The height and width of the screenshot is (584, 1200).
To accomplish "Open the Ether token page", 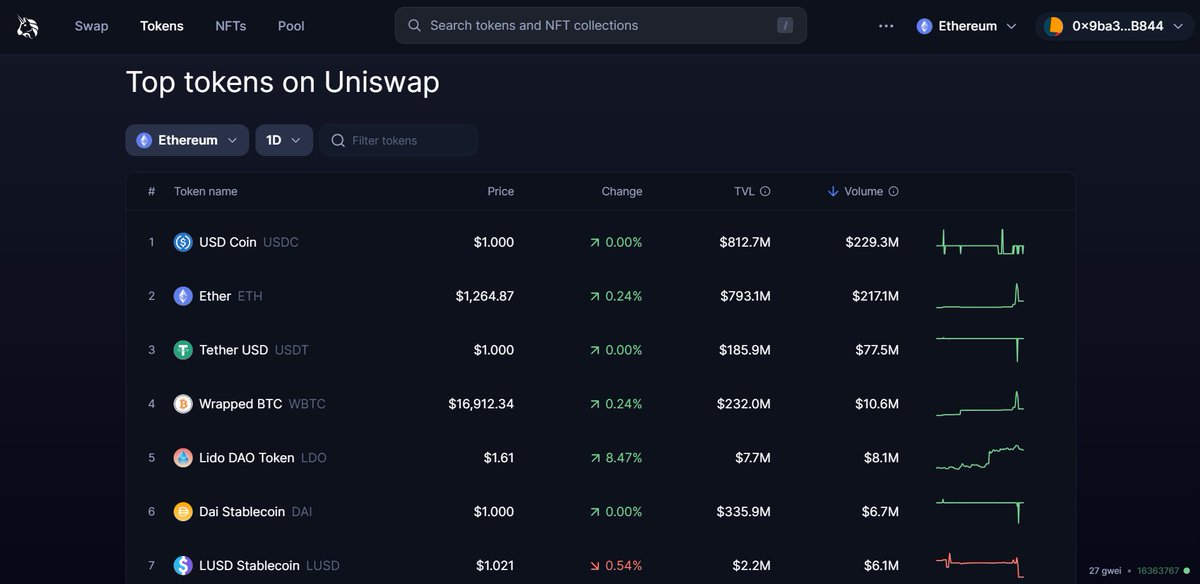I will pos(600,296).
